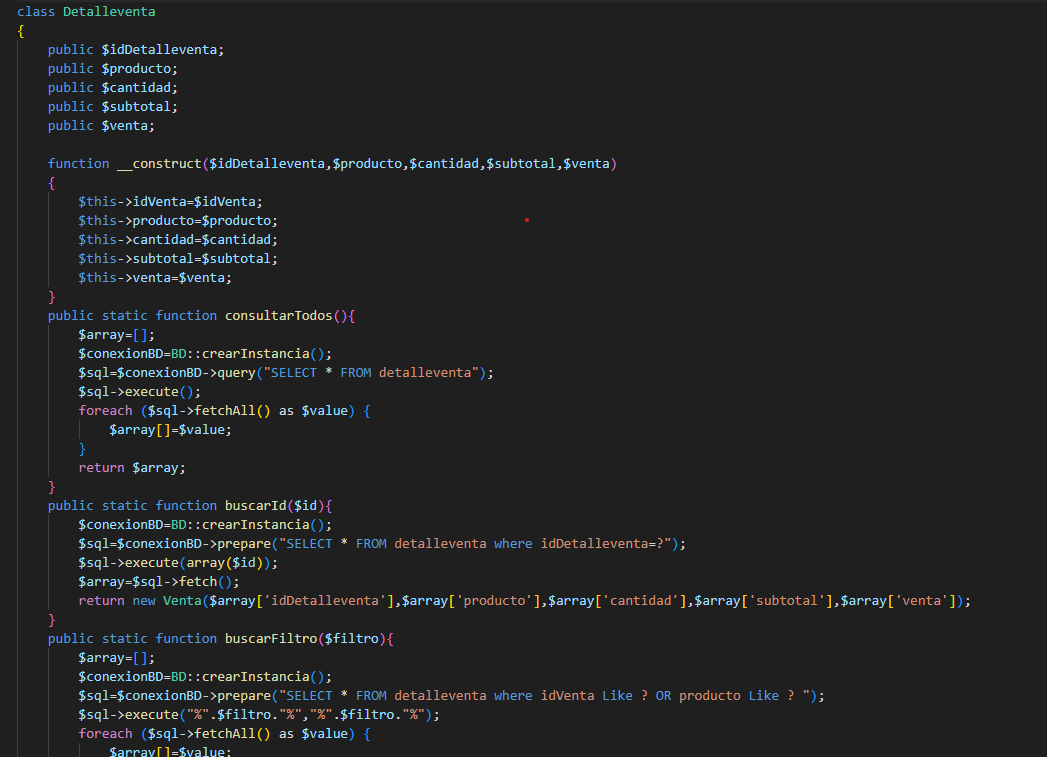Click the __construct function name
1047x757 pixels.
click(x=159, y=164)
